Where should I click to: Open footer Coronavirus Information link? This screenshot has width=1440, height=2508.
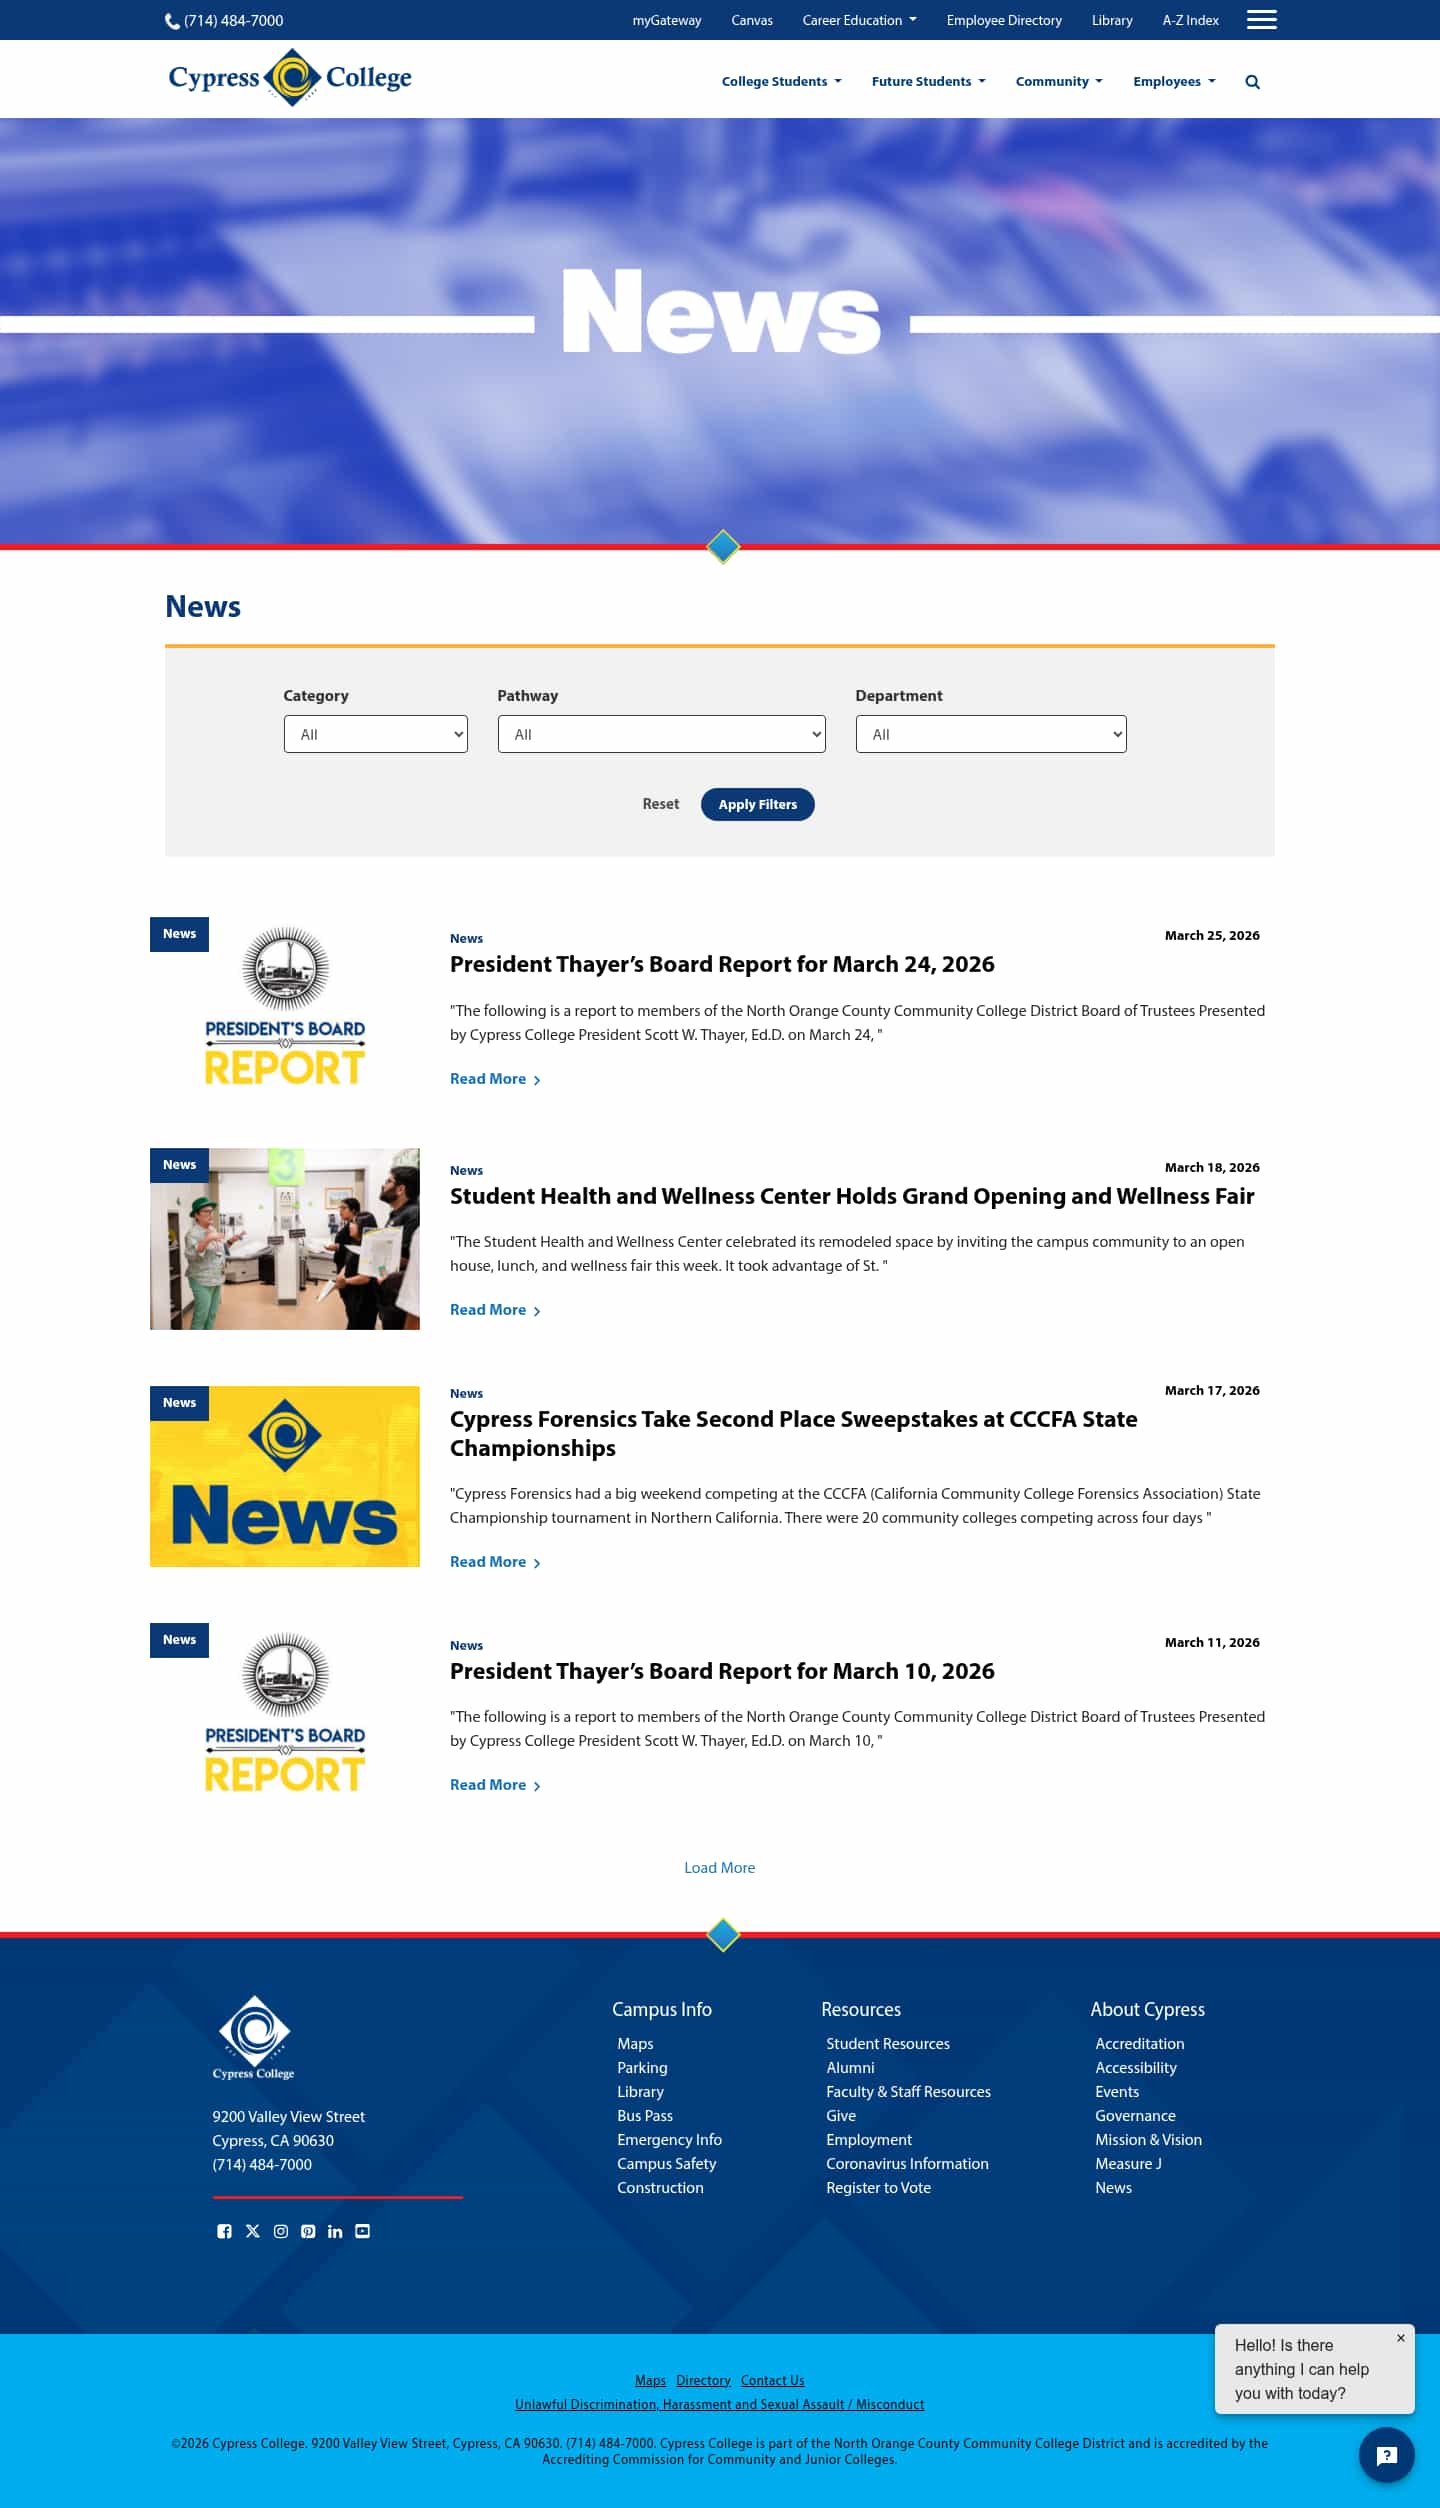pyautogui.click(x=907, y=2164)
